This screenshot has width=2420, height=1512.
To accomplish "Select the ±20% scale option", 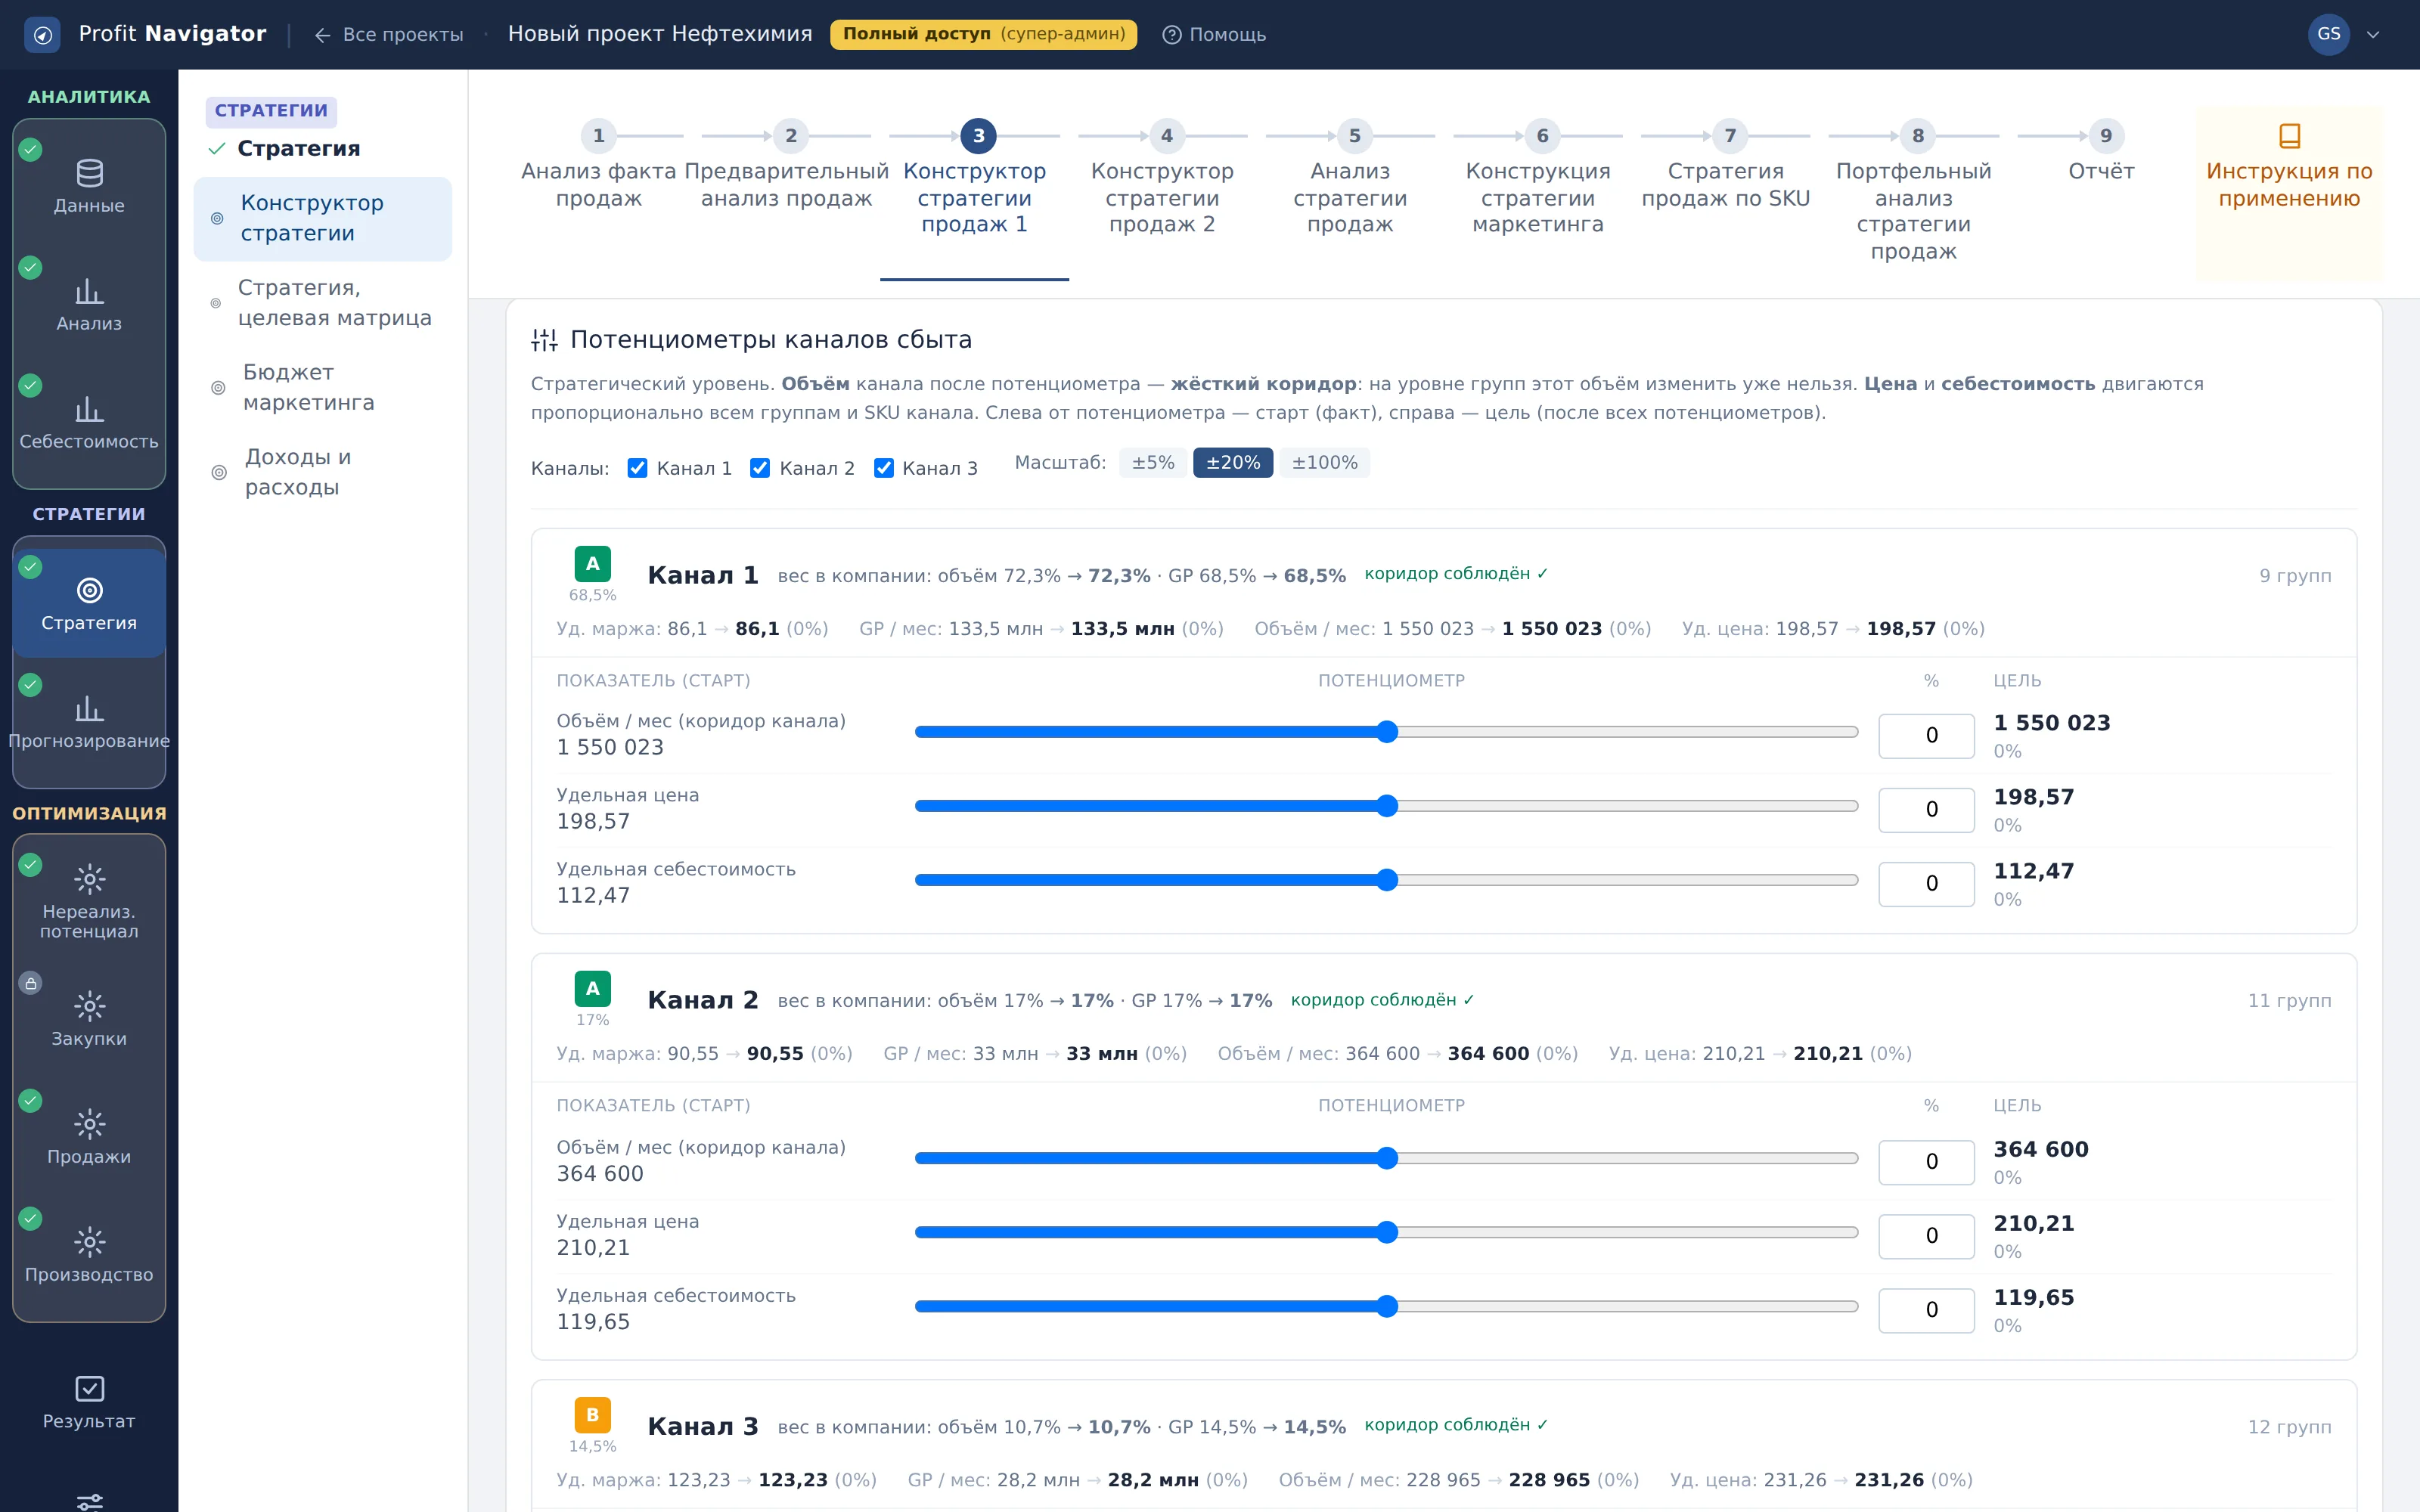I will click(x=1232, y=463).
